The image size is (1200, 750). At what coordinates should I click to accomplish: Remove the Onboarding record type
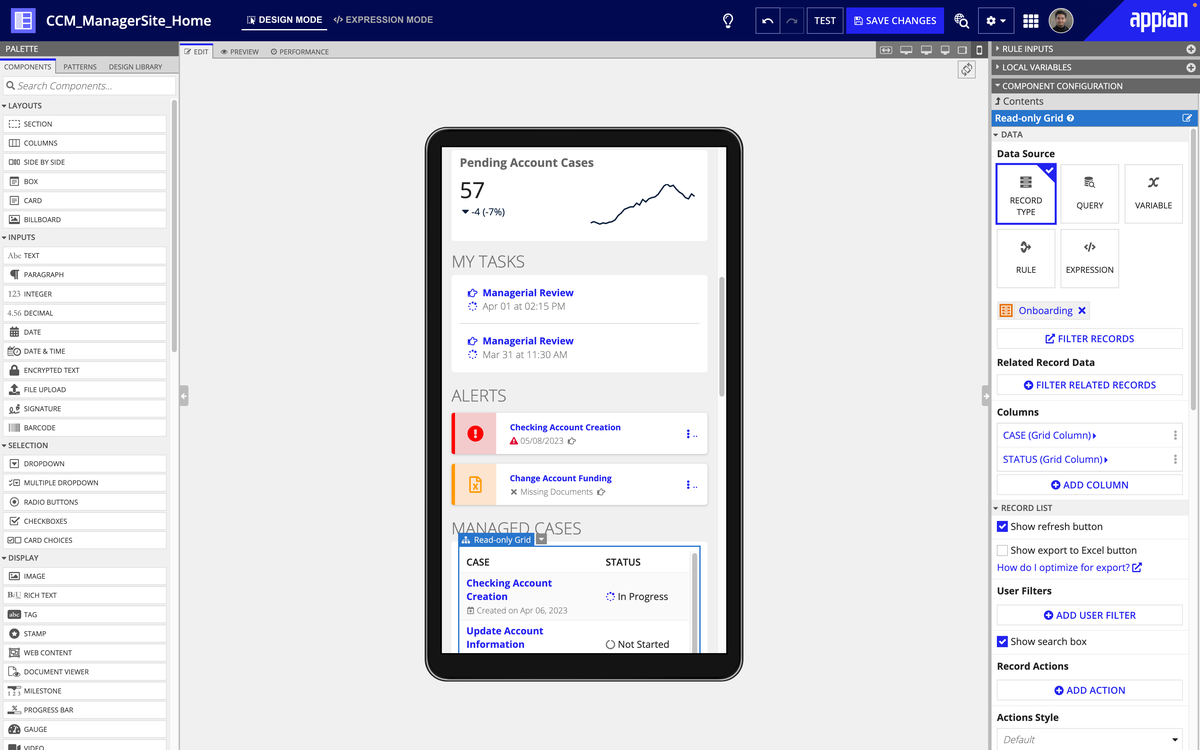tap(1082, 311)
